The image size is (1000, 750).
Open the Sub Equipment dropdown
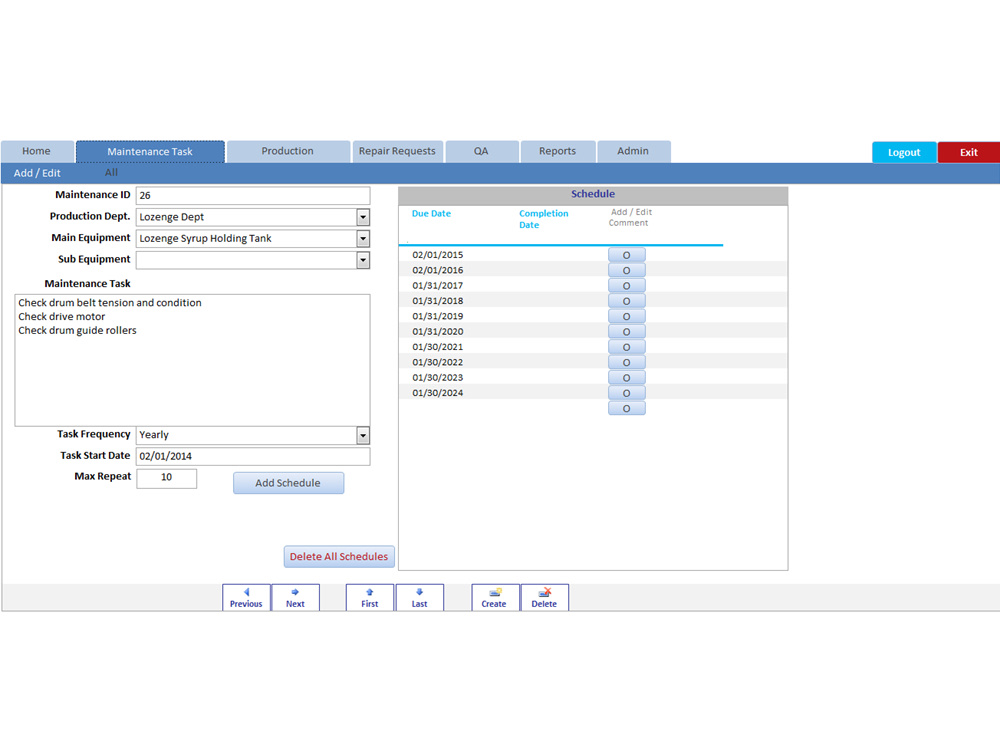362,259
